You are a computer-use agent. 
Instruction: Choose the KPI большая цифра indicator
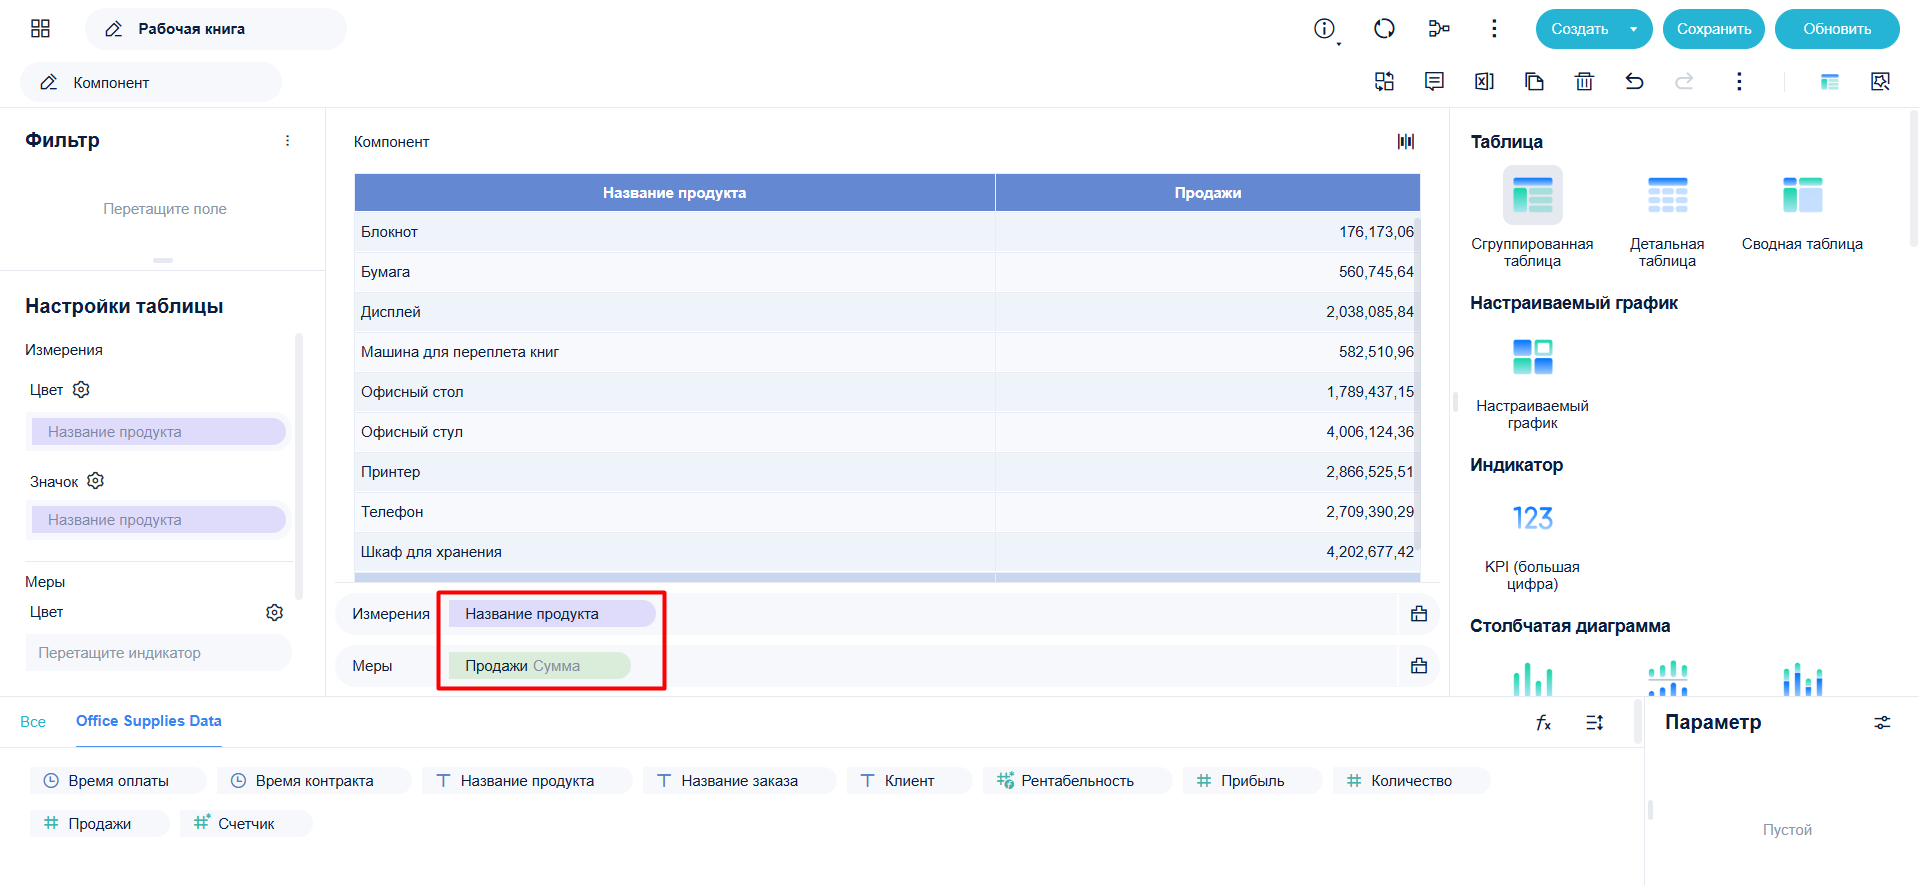coord(1532,541)
